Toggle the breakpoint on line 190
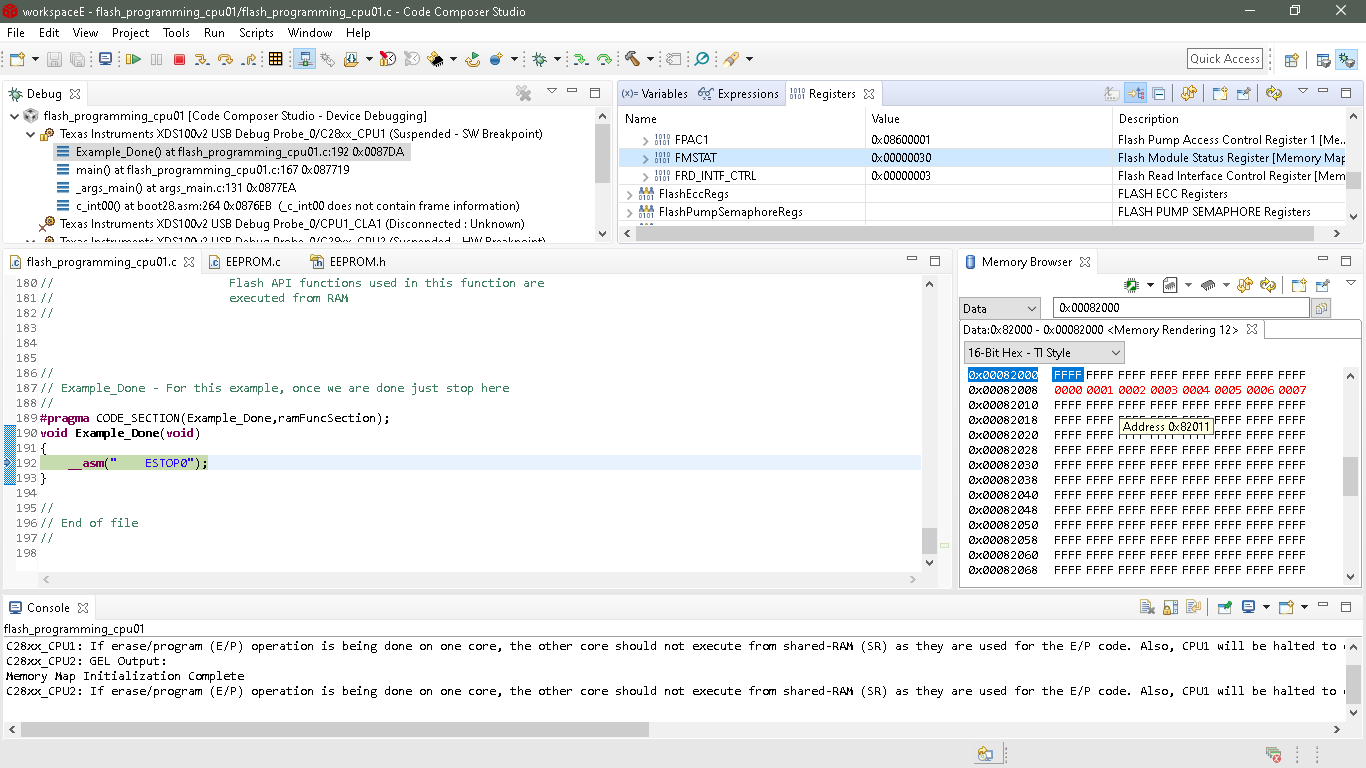Image resolution: width=1366 pixels, height=768 pixels. pos(7,433)
